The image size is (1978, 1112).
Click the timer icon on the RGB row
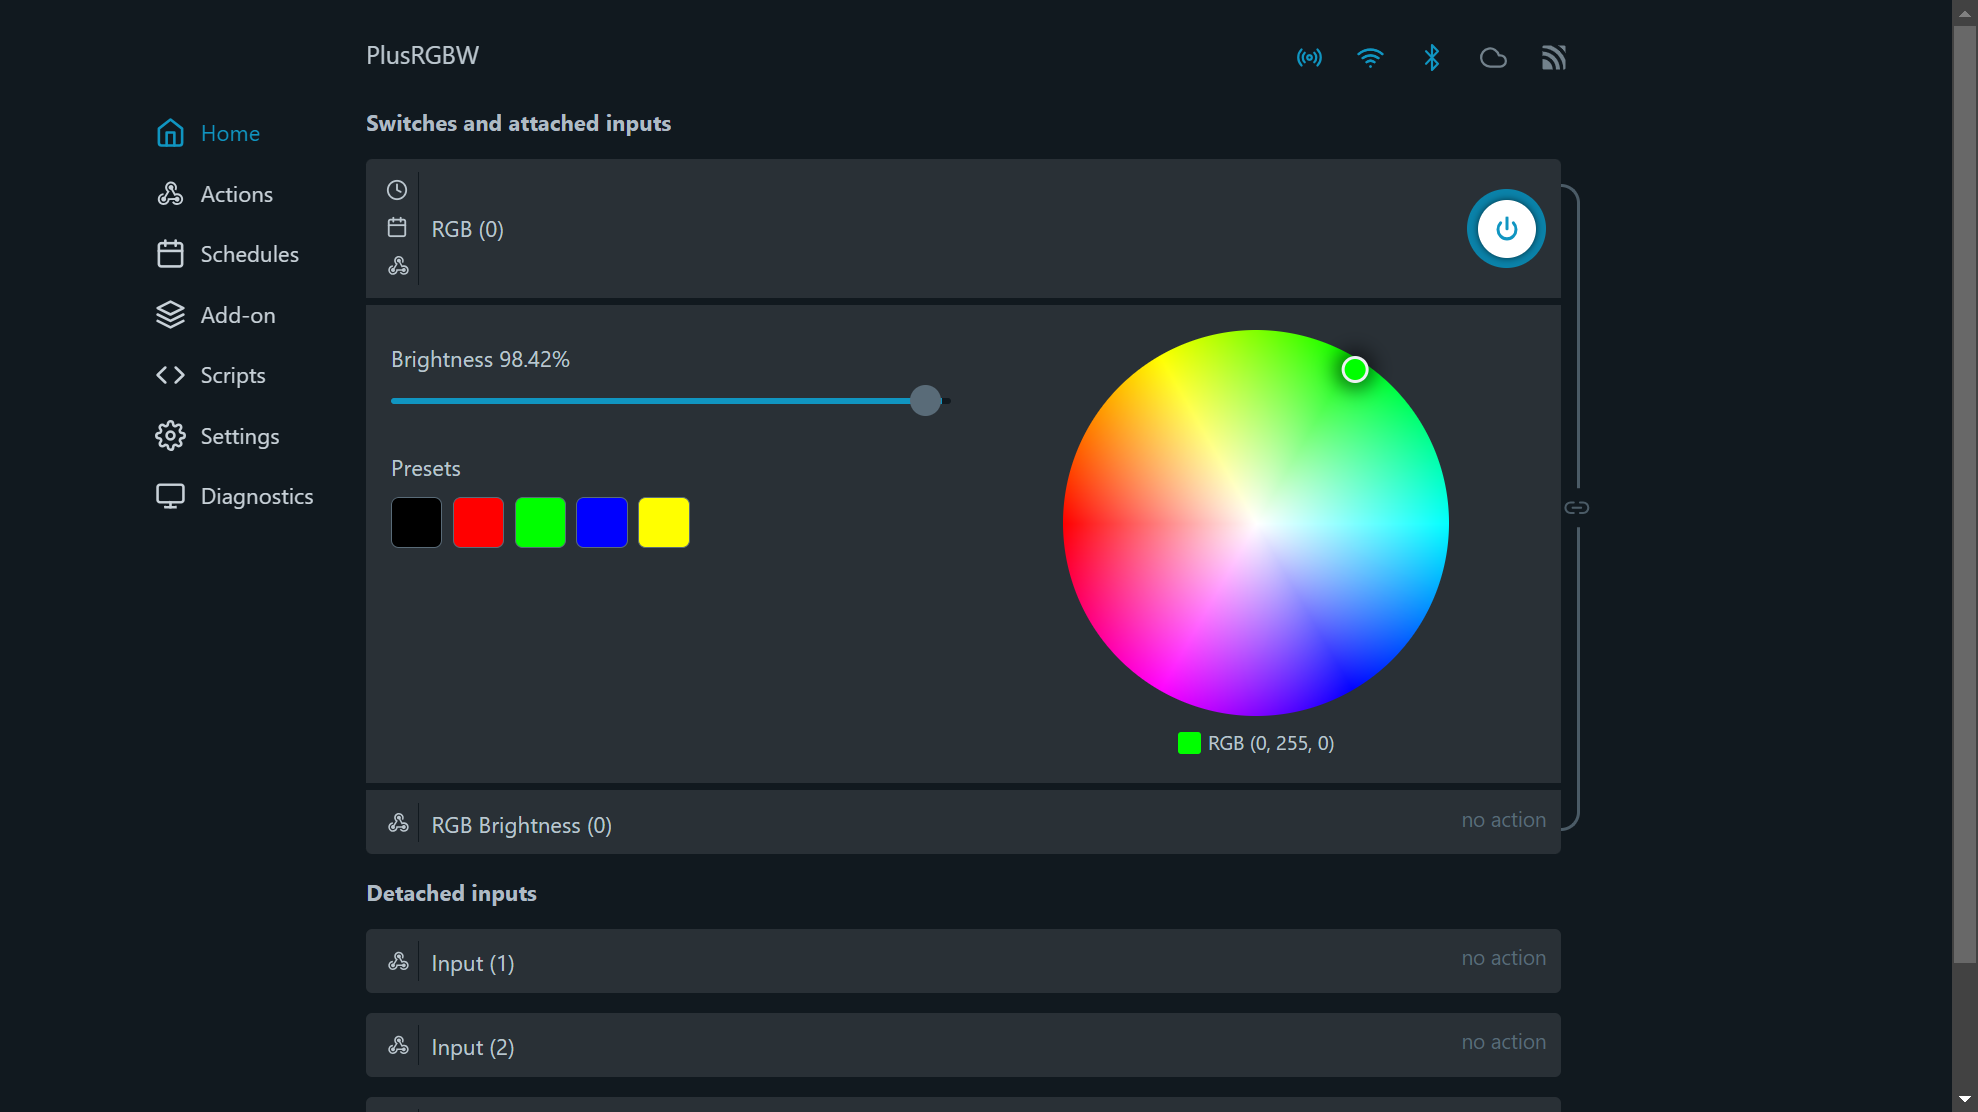coord(396,189)
